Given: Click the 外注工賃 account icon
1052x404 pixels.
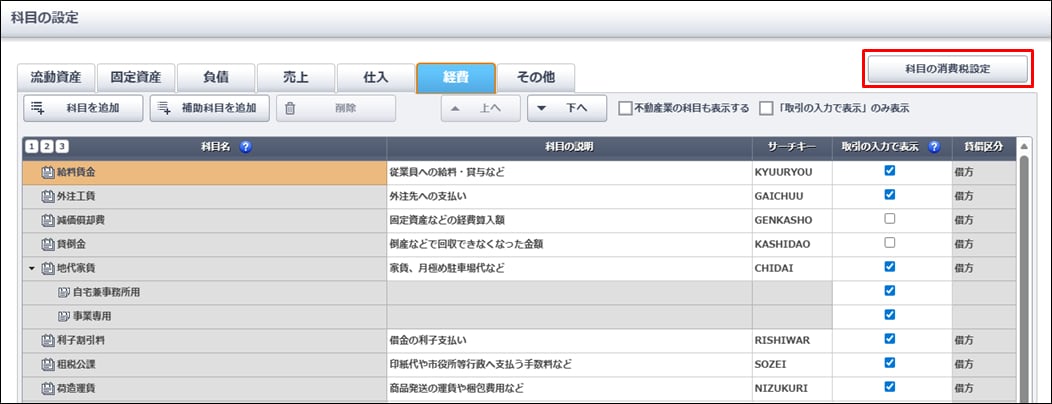Looking at the screenshot, I should pos(47,197).
